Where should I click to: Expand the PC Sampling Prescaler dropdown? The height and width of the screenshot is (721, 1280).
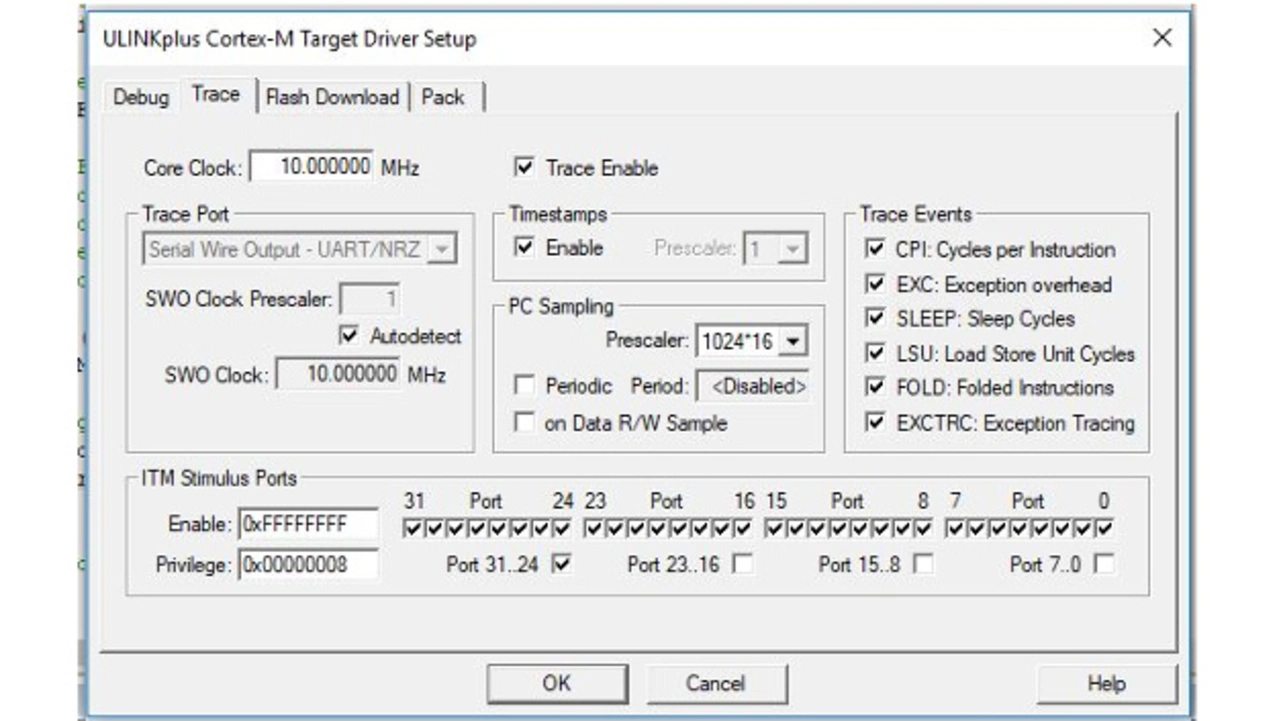point(793,342)
